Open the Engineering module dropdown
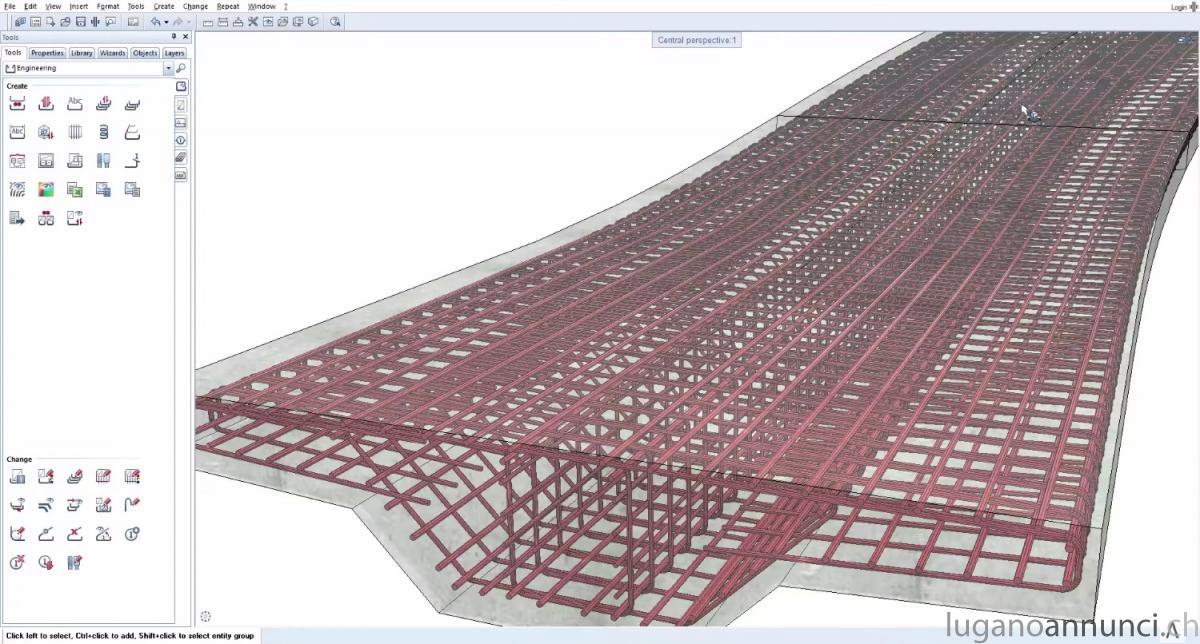Screen dimensions: 1200x644 pos(168,68)
